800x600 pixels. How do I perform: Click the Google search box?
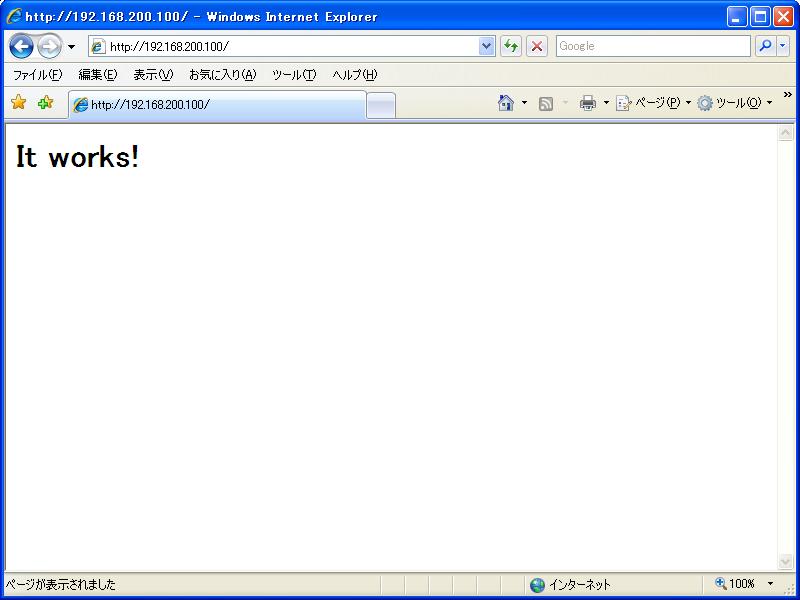click(x=653, y=46)
